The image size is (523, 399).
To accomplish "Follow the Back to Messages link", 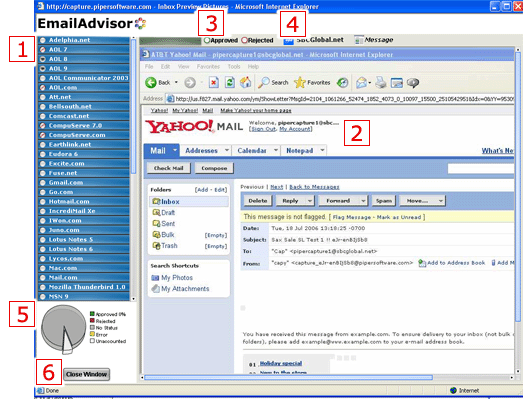I will coord(314,187).
